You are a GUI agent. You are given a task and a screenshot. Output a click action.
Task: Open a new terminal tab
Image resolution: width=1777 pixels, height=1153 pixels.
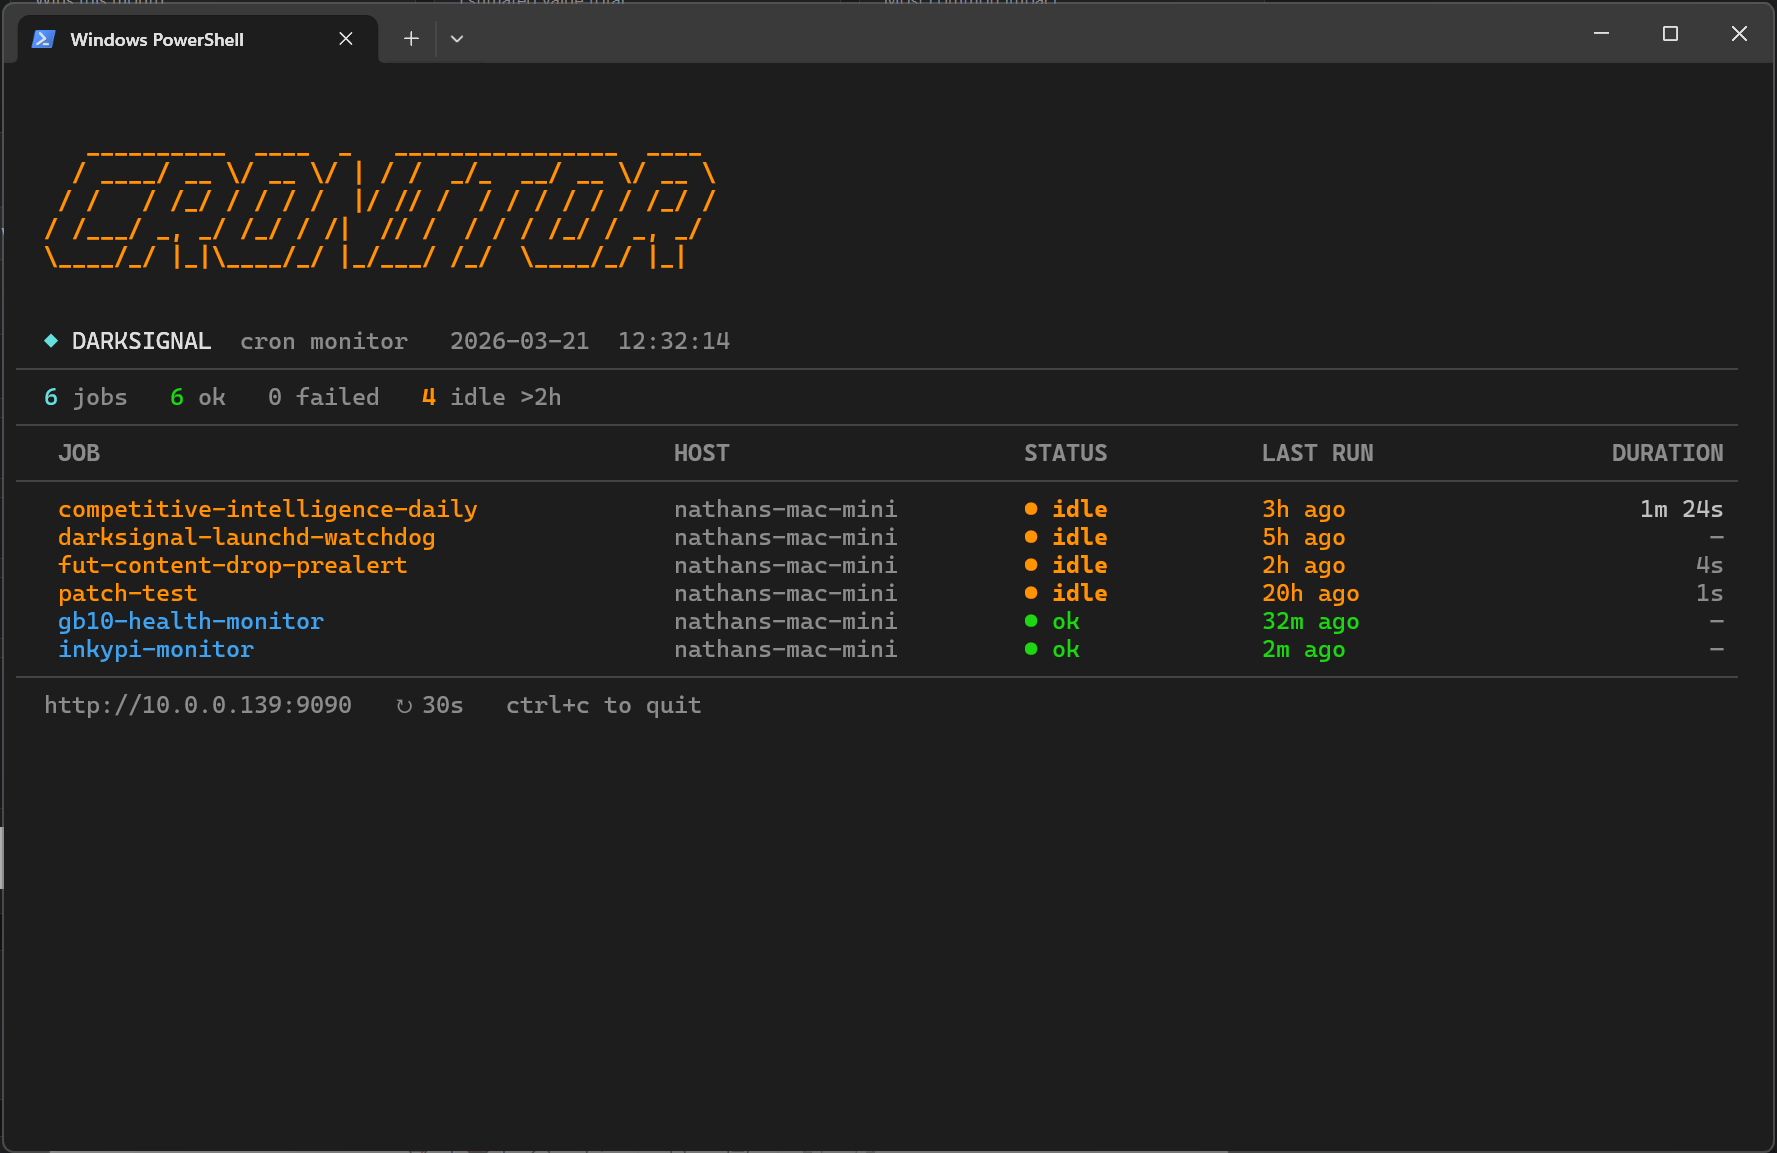[x=411, y=39]
